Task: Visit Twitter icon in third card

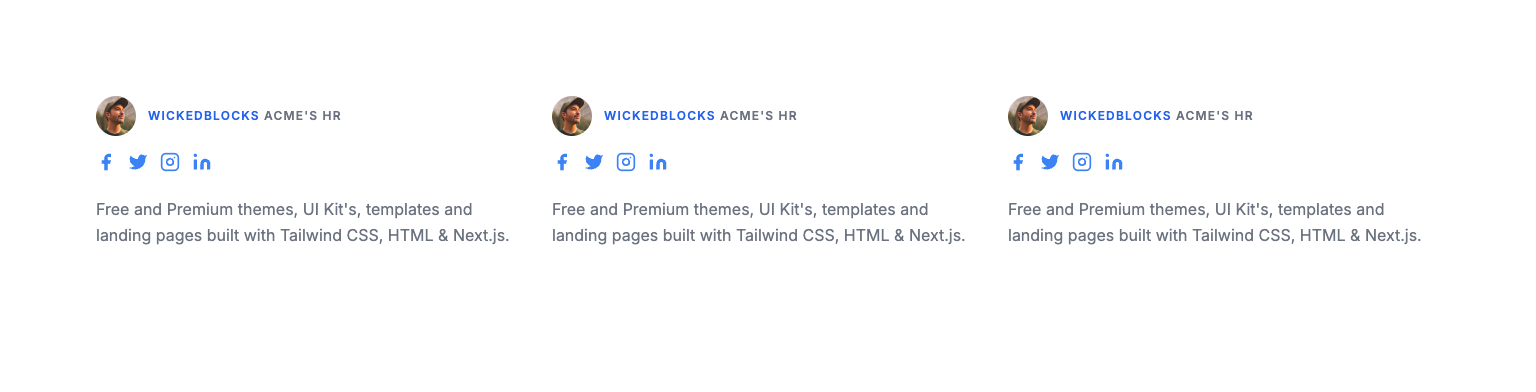Action: pos(1050,162)
